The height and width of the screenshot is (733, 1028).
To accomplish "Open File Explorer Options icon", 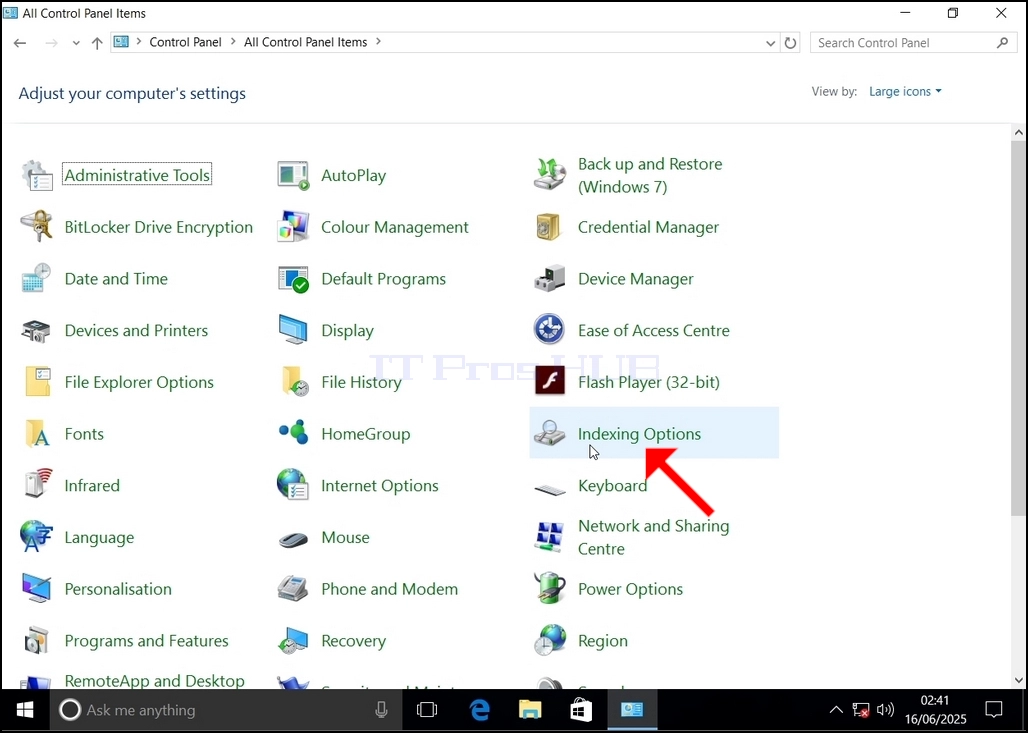I will point(37,382).
